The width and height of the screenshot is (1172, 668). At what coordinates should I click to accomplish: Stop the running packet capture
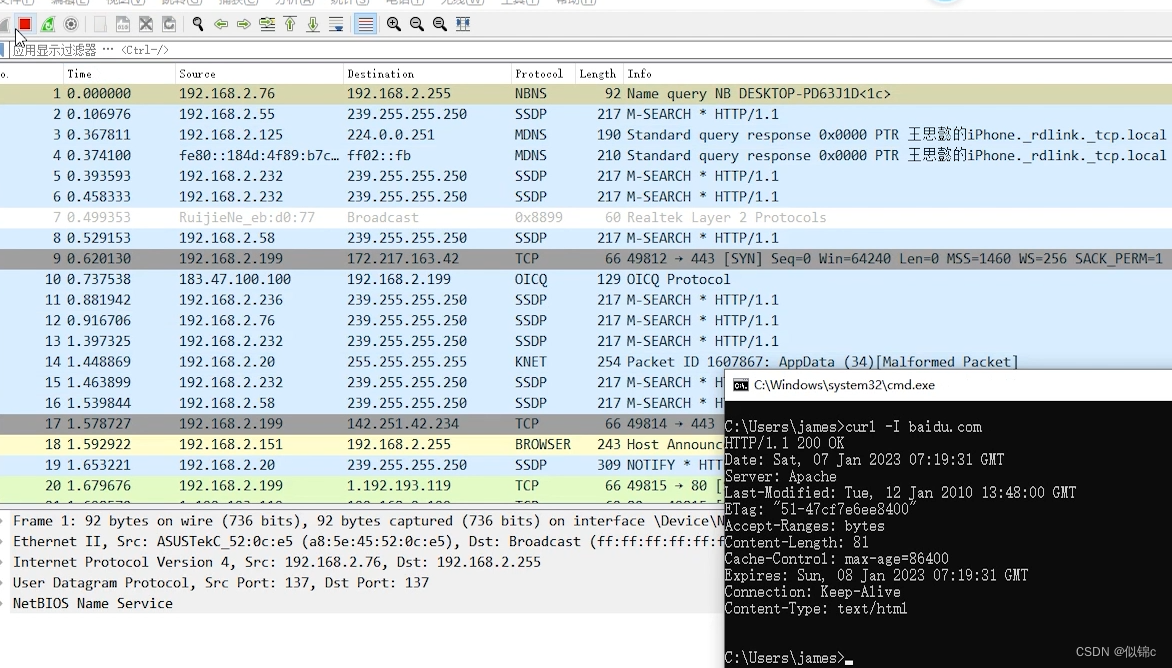tap(25, 25)
